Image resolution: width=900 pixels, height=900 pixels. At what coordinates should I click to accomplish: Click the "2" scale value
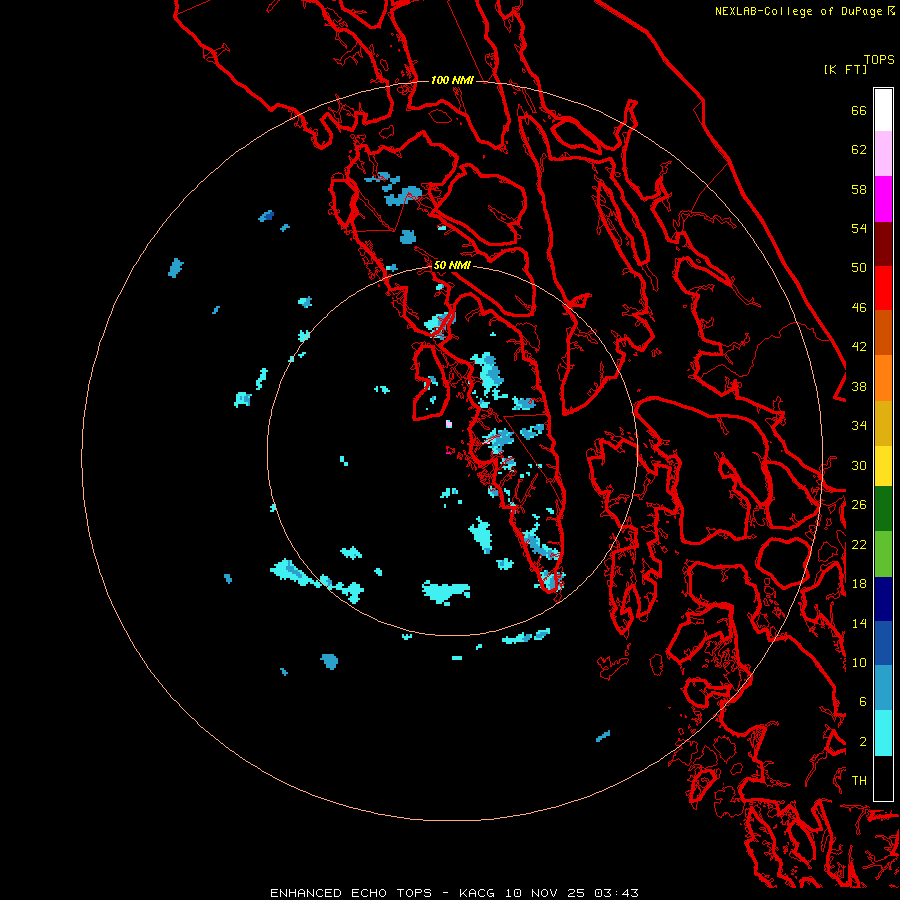point(862,742)
